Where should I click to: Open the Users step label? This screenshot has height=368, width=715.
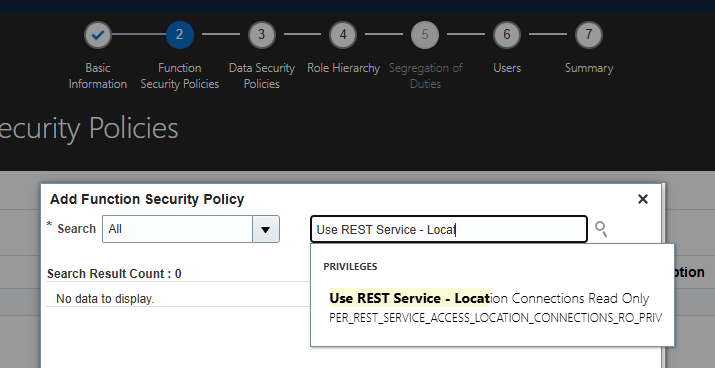507,68
